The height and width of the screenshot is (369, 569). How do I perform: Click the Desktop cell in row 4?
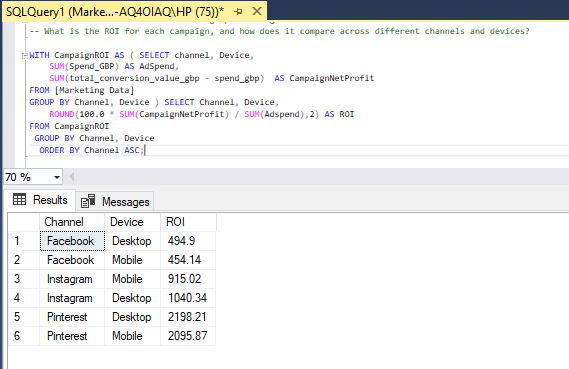(132, 298)
